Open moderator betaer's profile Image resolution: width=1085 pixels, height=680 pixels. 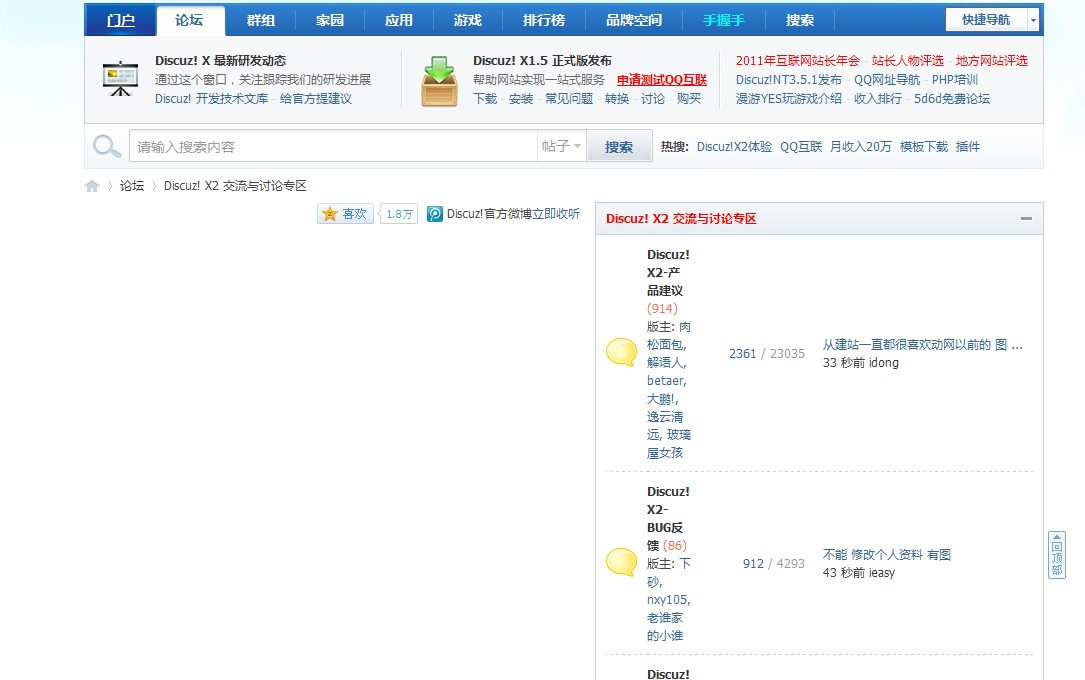(x=665, y=380)
